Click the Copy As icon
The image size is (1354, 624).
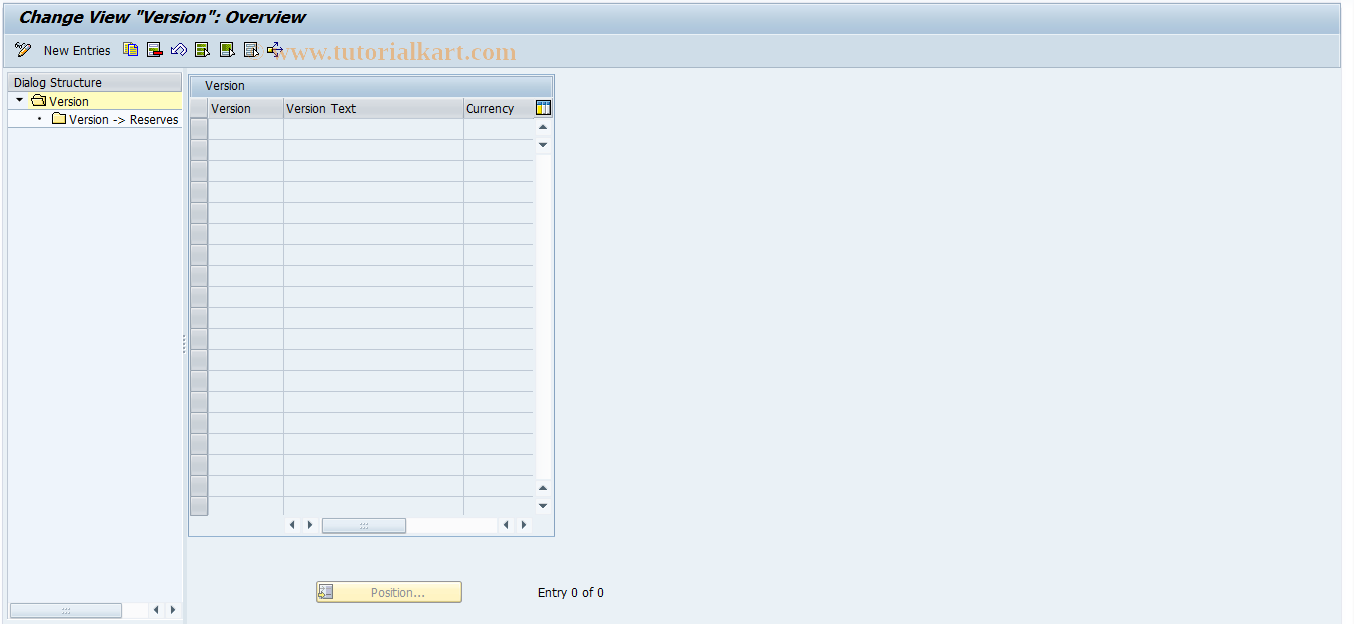coord(131,50)
